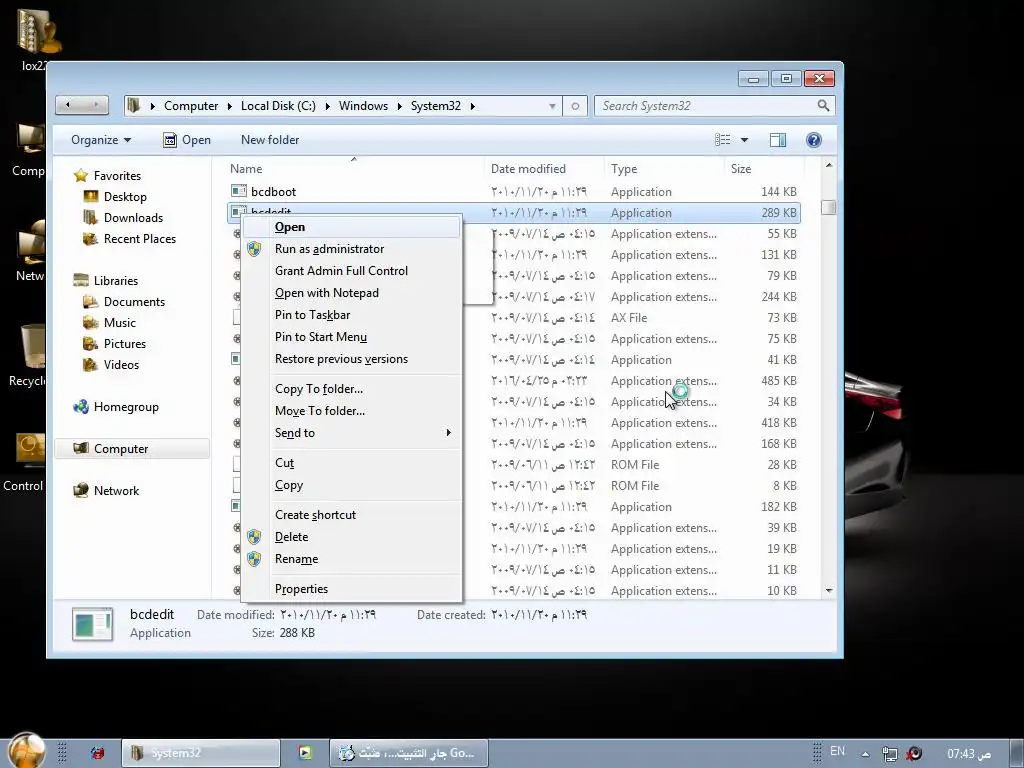The image size is (1024, 768).
Task: Select Pin to Taskbar
Action: (x=352, y=315)
